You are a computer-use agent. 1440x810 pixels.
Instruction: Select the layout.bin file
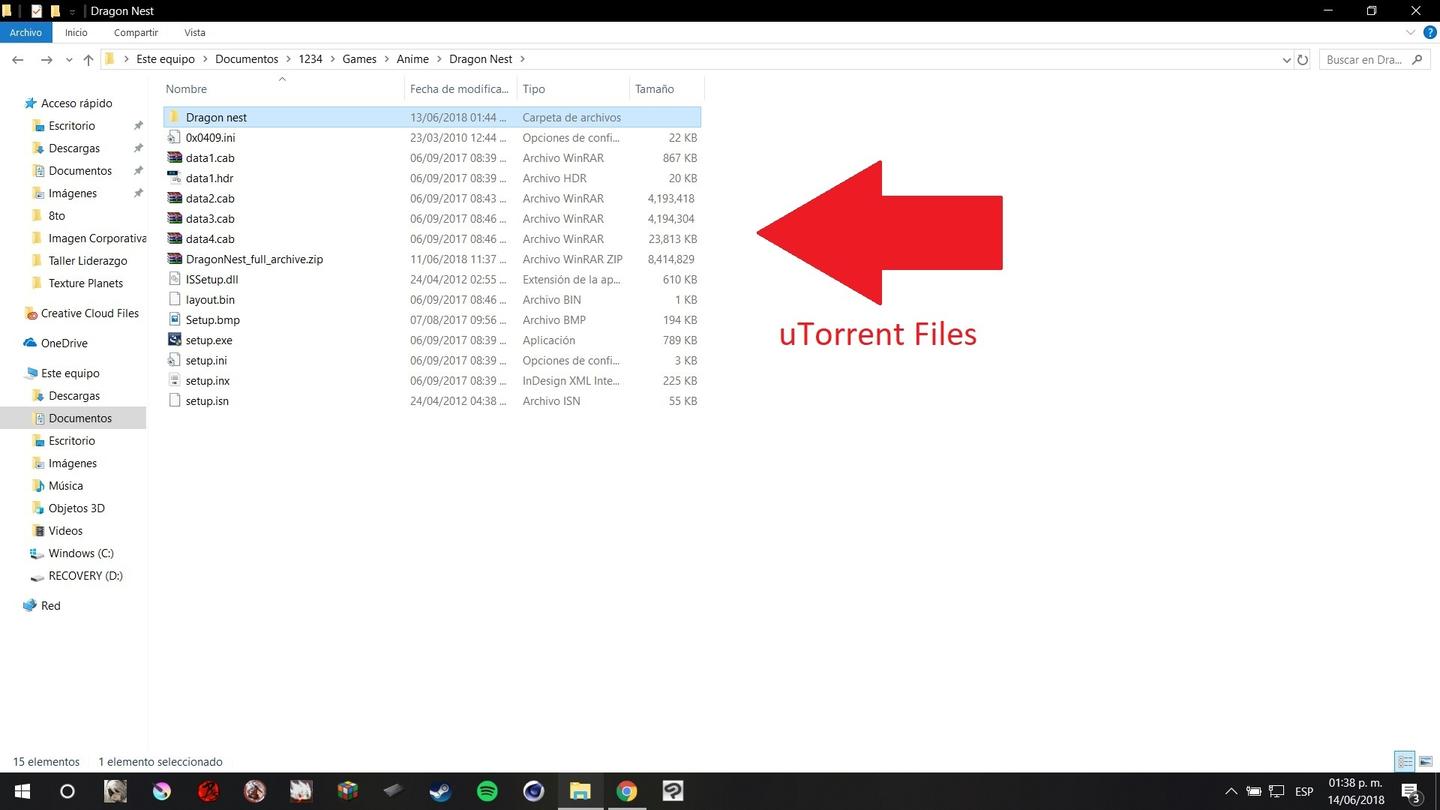tap(210, 299)
